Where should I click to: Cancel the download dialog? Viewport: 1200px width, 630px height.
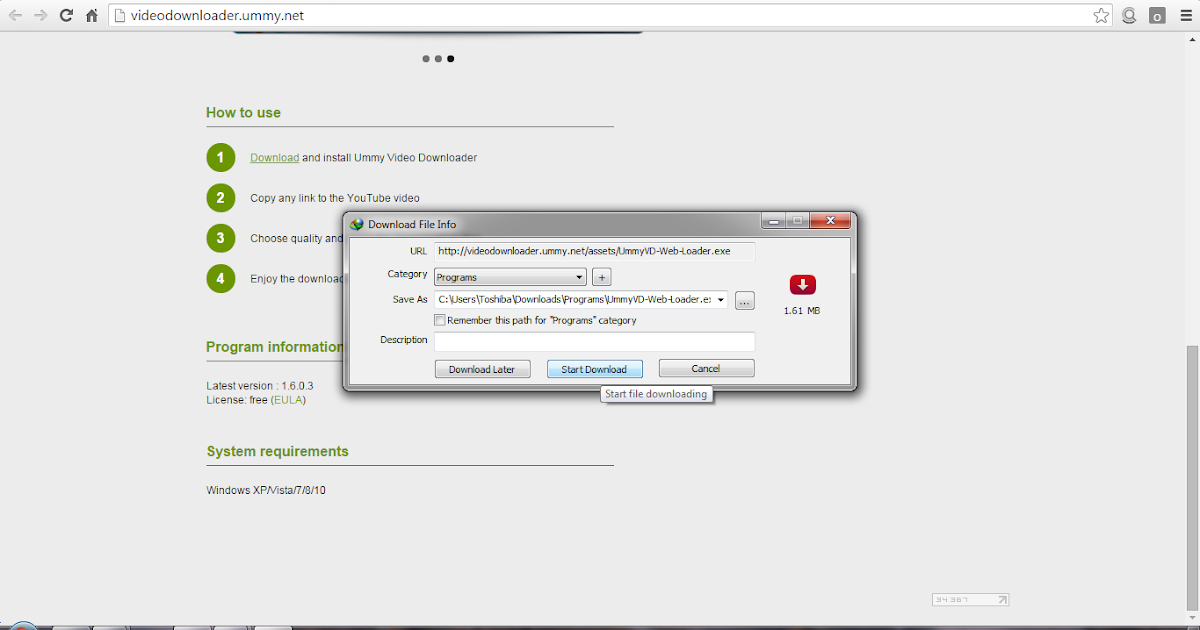click(x=706, y=369)
